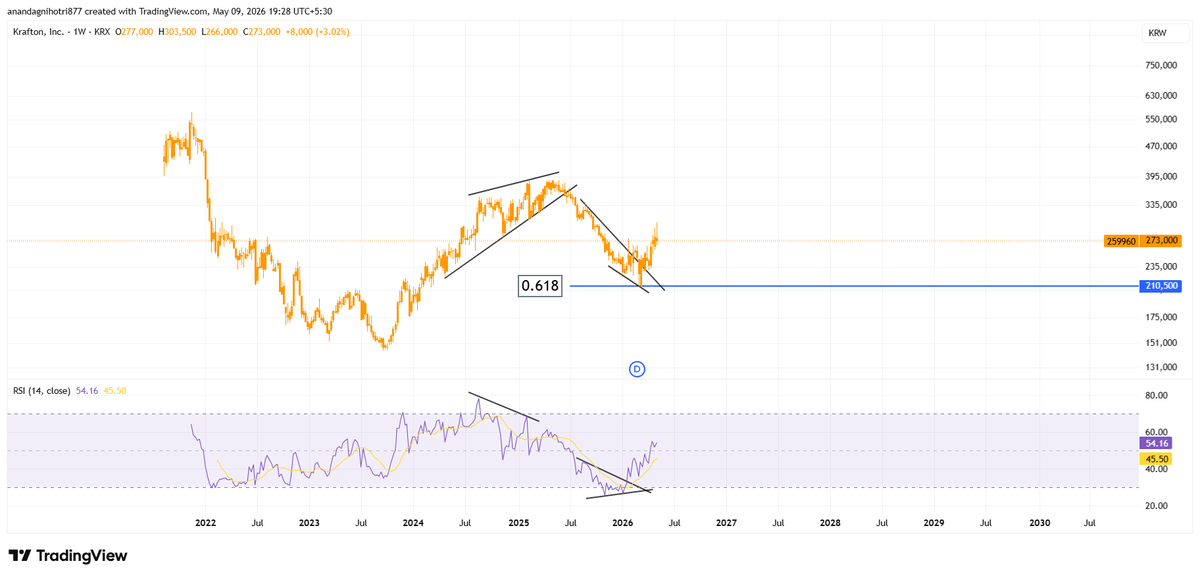
Task: Click the 80.00 RSI axis label
Action: pyautogui.click(x=1157, y=396)
